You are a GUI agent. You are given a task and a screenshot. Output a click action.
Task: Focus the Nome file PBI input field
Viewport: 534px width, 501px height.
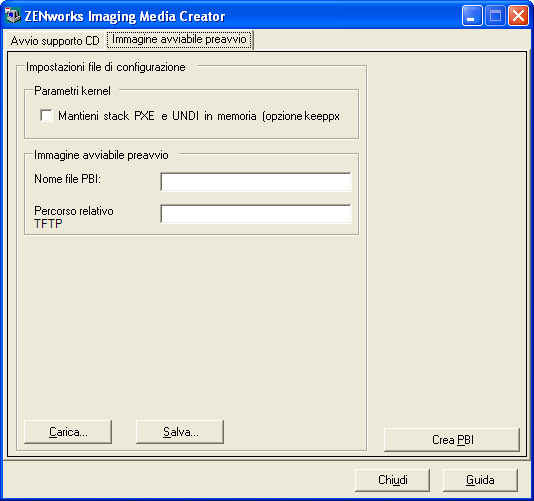coord(256,182)
